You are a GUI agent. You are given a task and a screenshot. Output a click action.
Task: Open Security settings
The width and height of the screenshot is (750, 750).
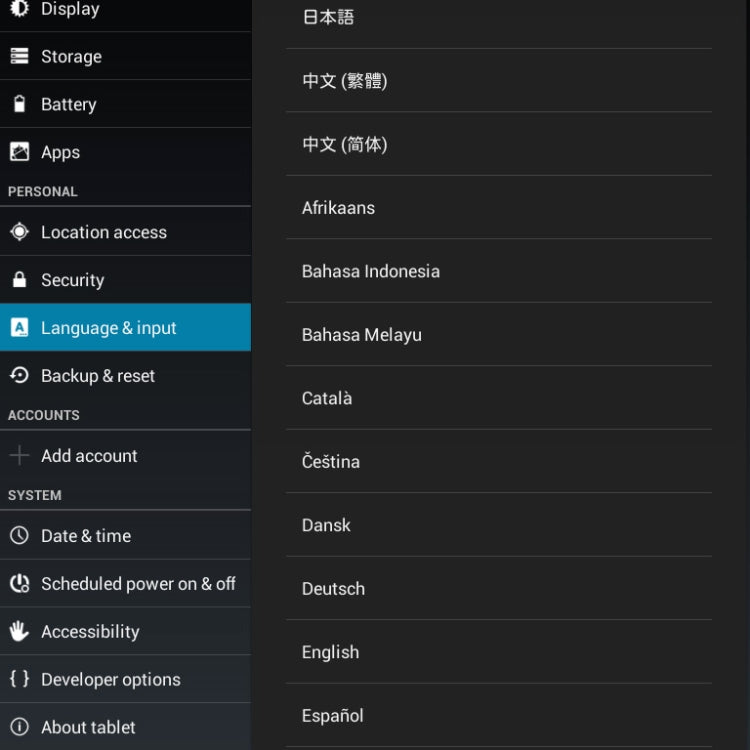coord(125,280)
